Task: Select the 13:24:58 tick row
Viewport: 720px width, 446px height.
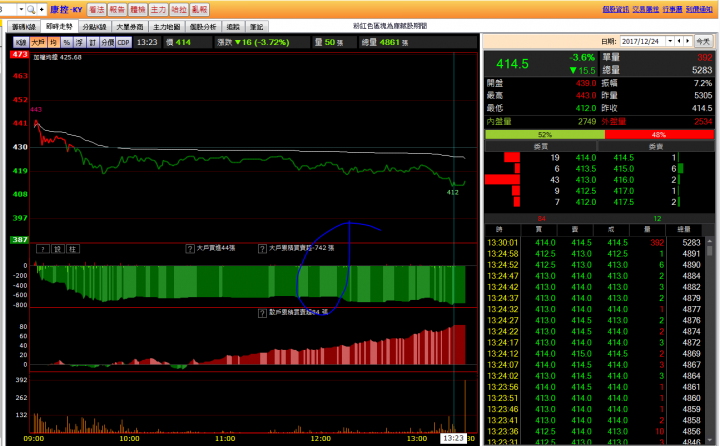Action: 594,254
